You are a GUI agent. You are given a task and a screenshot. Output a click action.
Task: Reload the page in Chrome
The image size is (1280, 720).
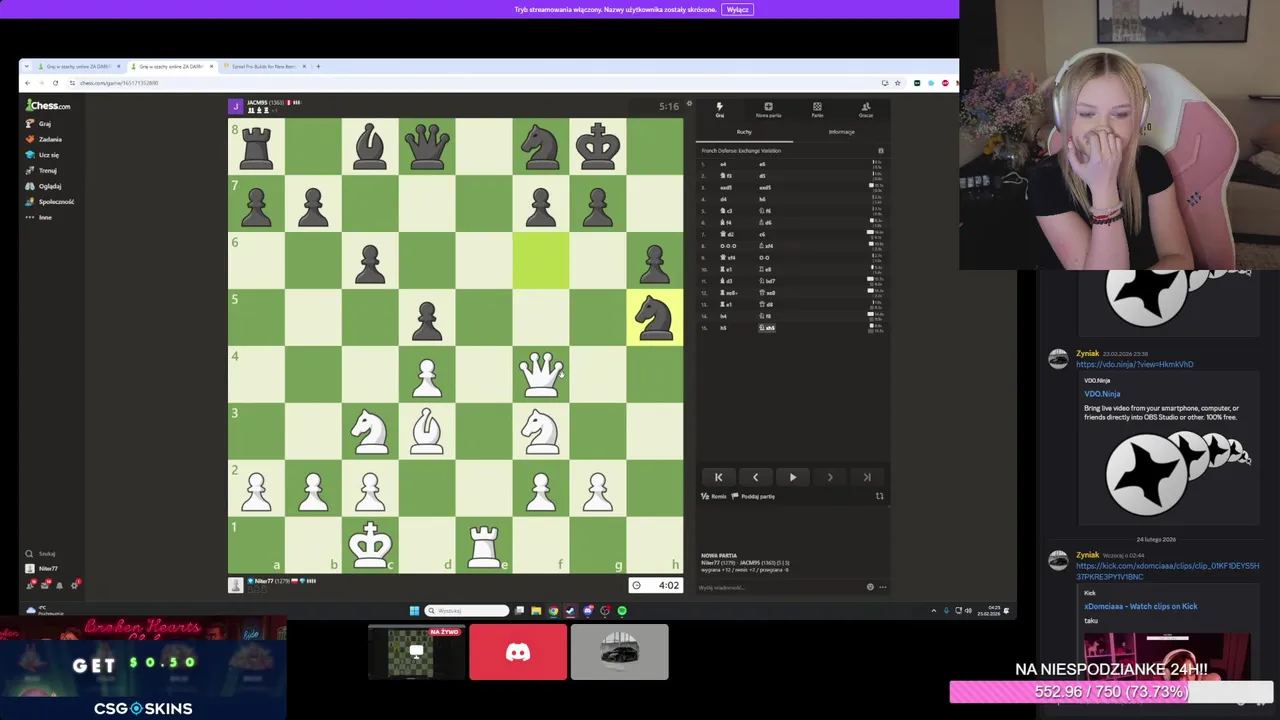55,82
